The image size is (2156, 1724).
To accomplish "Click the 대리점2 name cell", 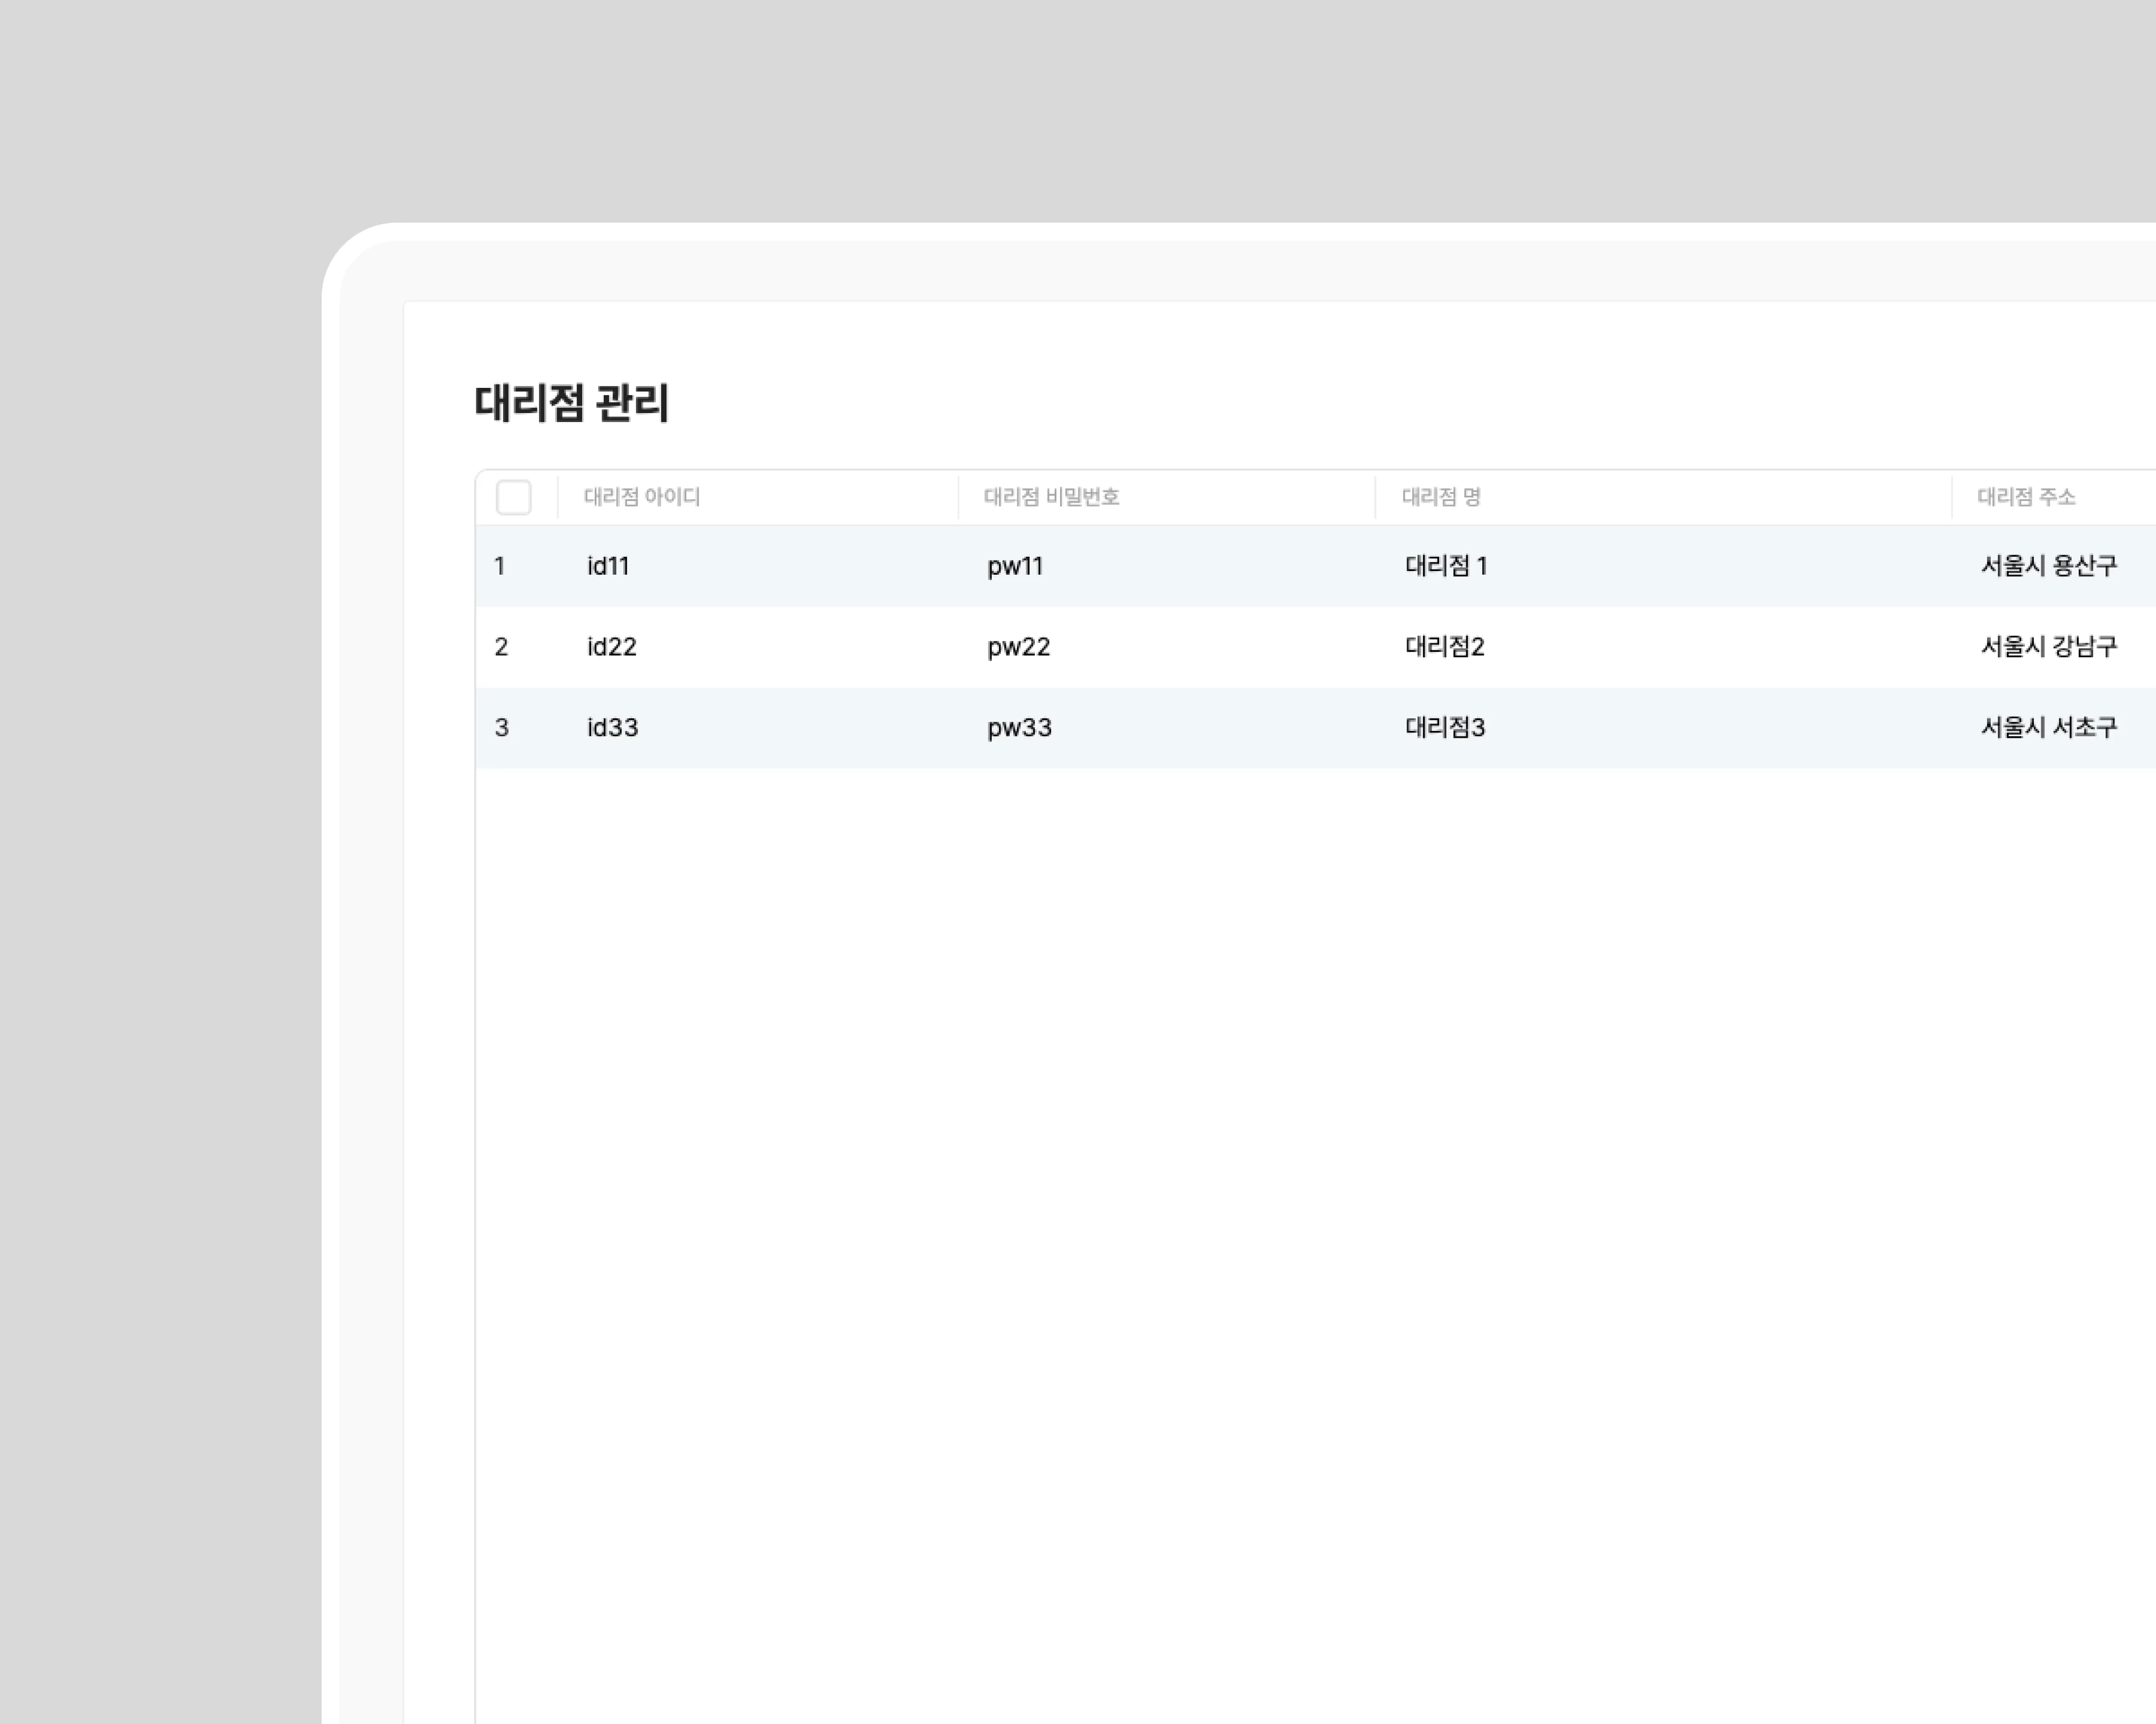I will coord(1445,647).
